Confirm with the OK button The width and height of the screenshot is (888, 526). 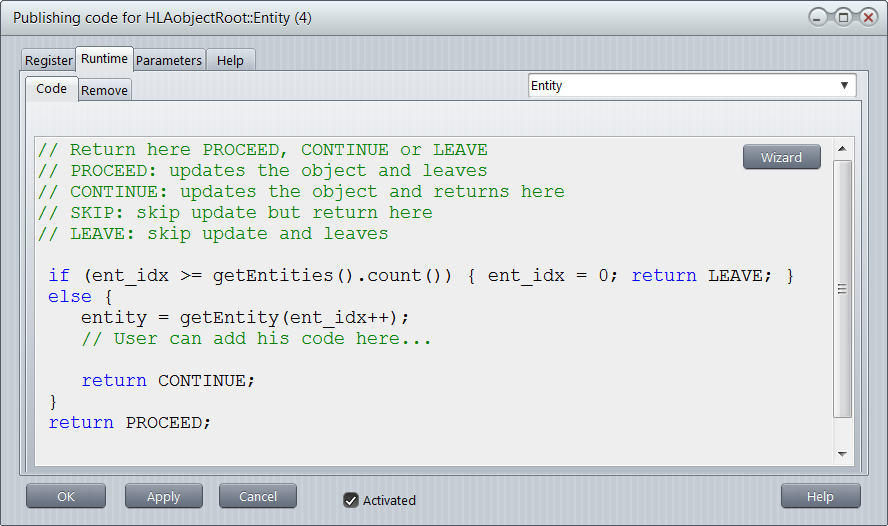66,496
